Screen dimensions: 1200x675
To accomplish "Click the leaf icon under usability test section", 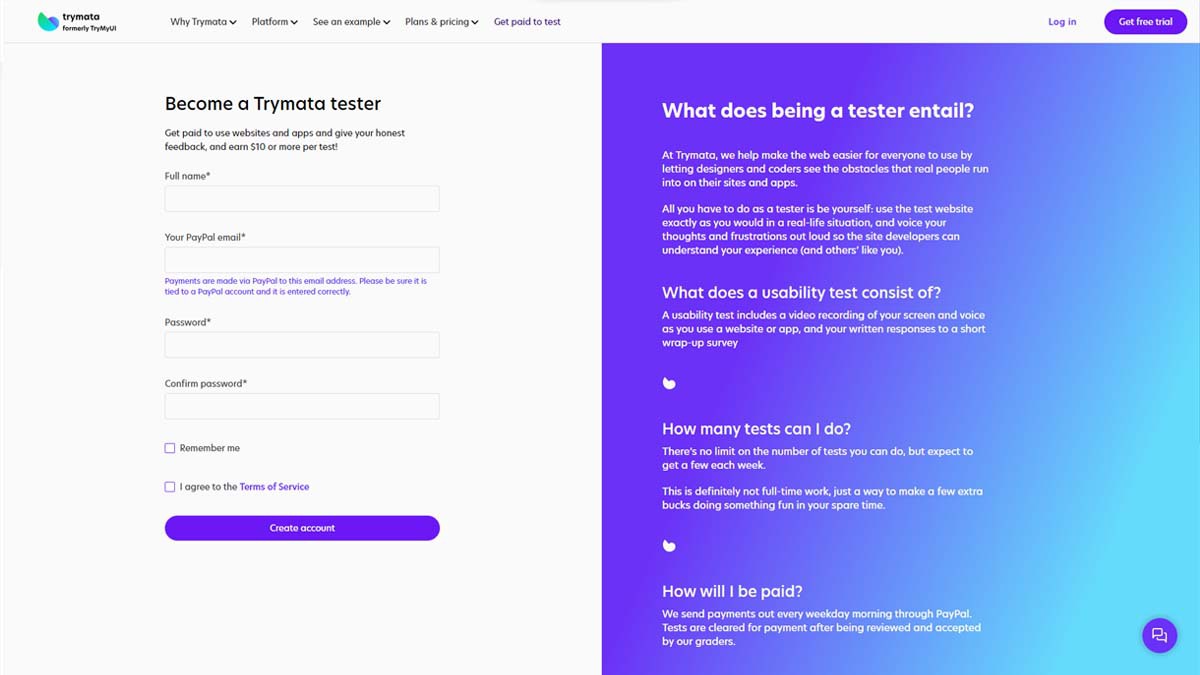I will (x=669, y=383).
